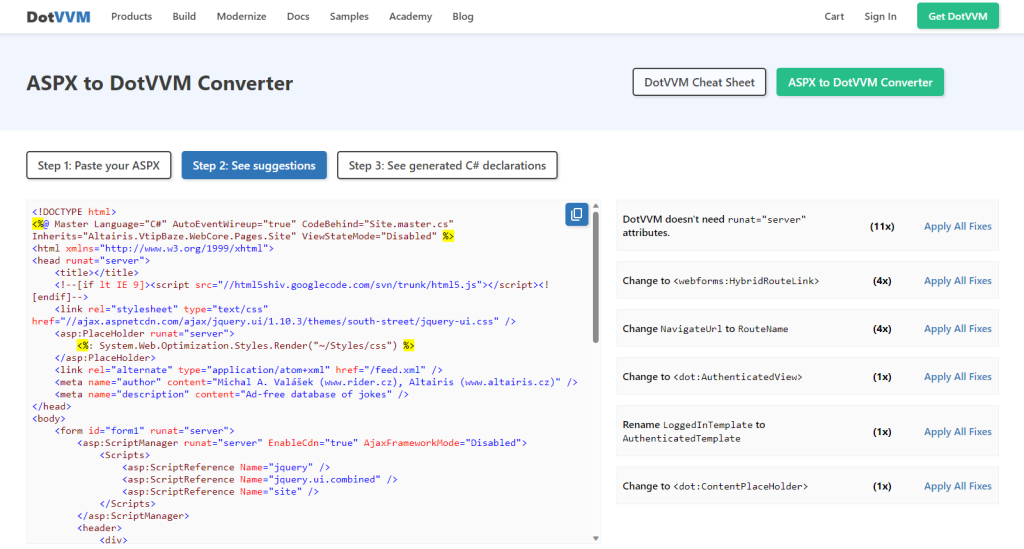
Task: Click "Change to <dot:ContentPlaceHolder>" suggestion text
Action: click(x=715, y=486)
